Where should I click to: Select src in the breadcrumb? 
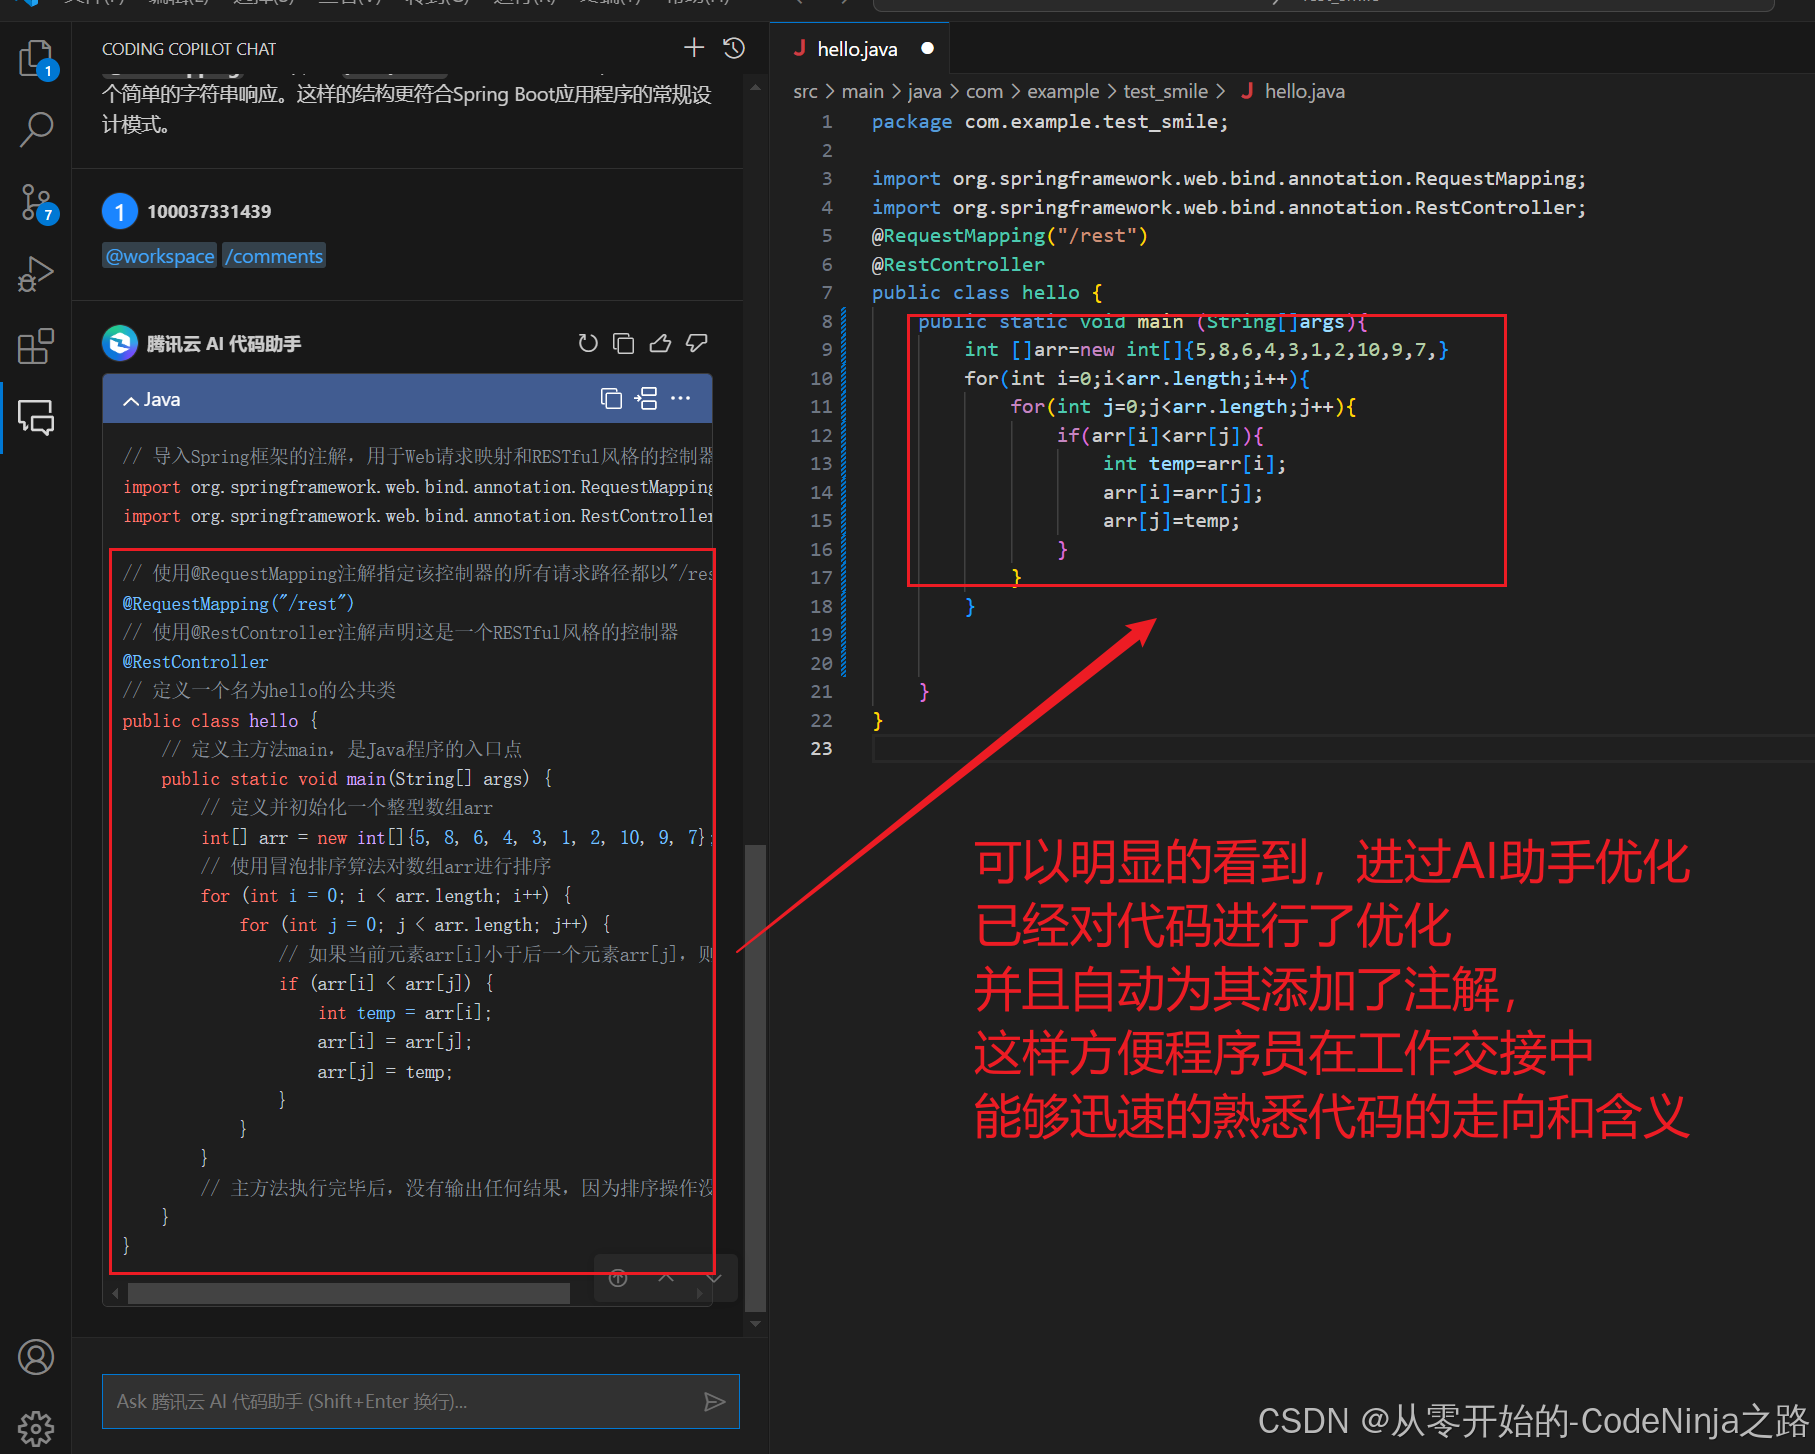805,91
